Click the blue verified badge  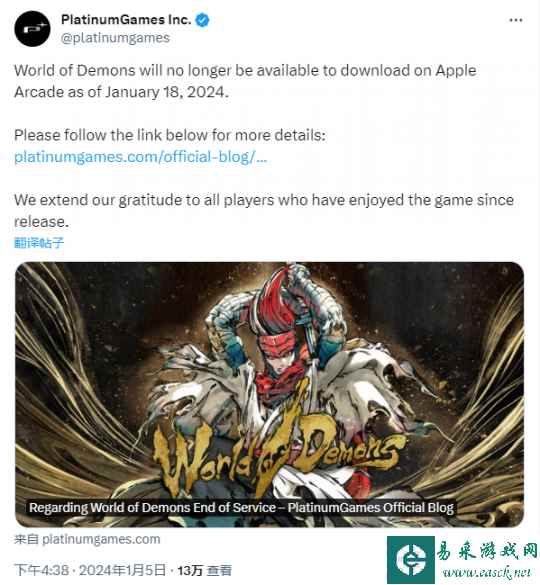point(202,20)
